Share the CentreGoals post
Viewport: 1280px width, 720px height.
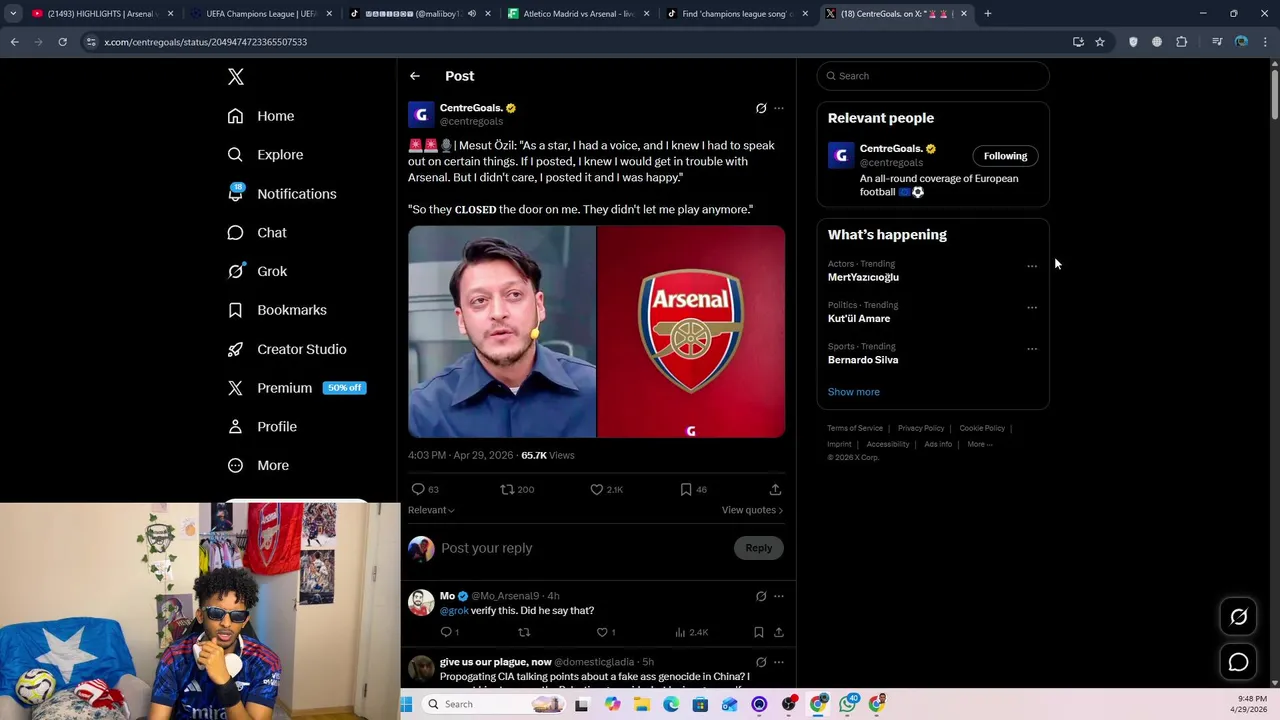tap(775, 489)
